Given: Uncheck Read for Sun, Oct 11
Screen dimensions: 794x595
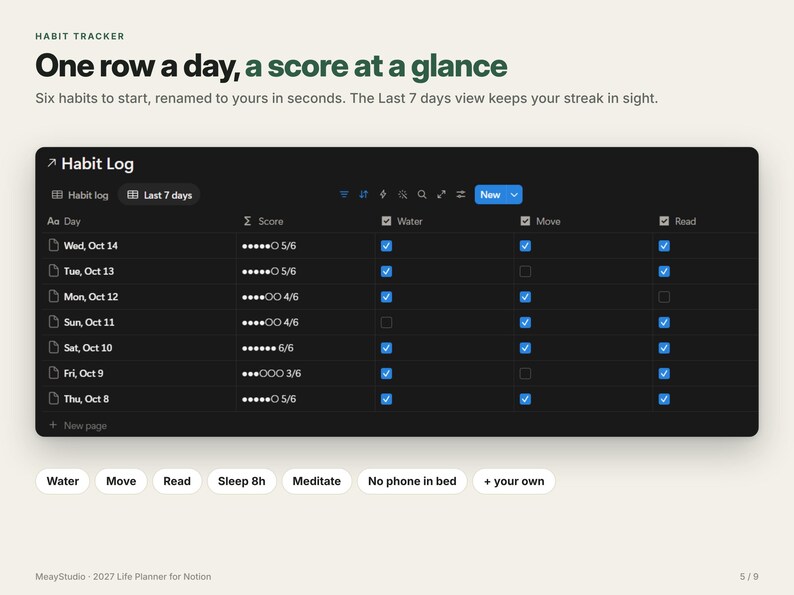Looking at the screenshot, I should [664, 323].
